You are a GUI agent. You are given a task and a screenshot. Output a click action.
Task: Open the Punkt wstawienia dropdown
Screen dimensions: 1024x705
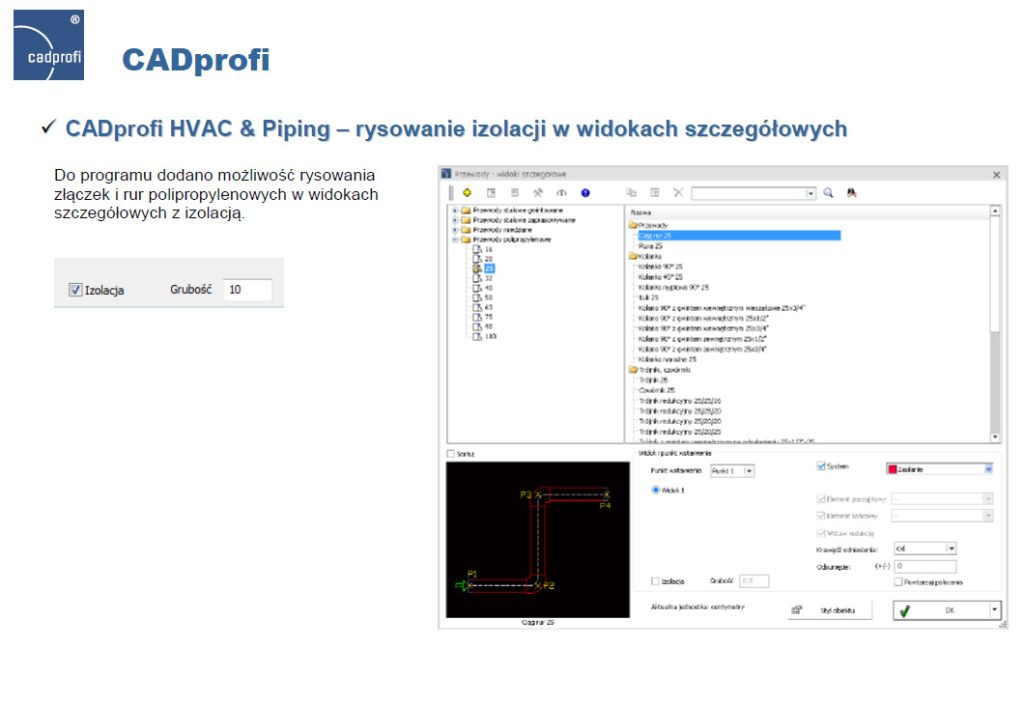click(749, 471)
